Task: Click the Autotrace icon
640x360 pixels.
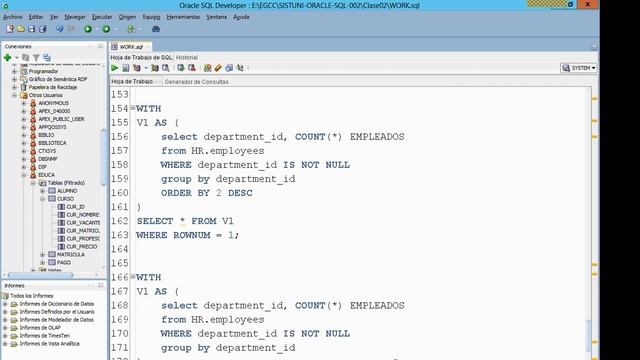Action: (155, 68)
